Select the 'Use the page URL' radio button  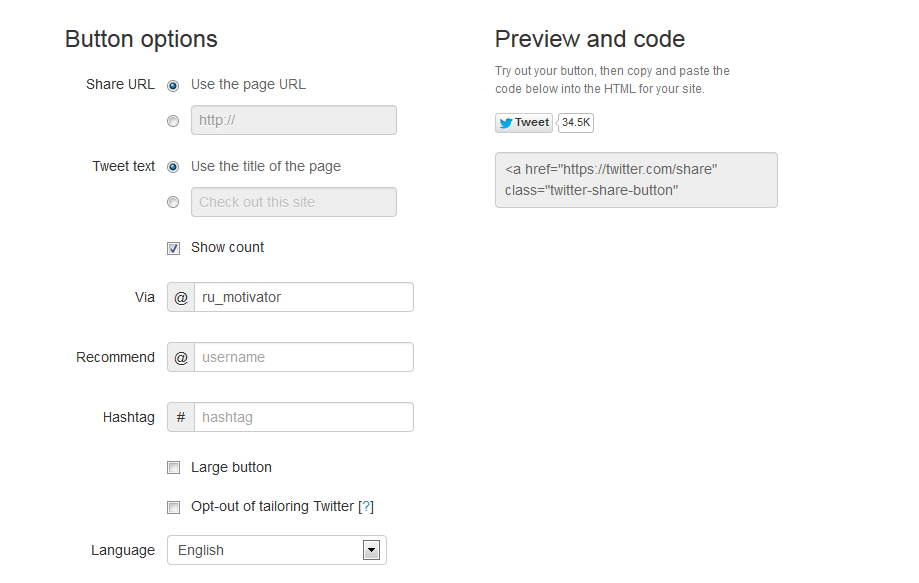173,86
